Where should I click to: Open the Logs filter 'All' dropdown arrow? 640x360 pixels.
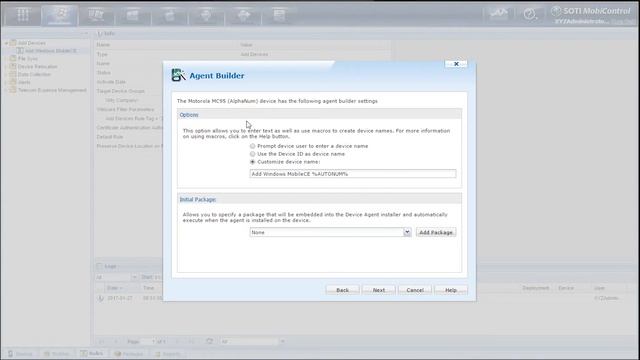click(x=134, y=277)
